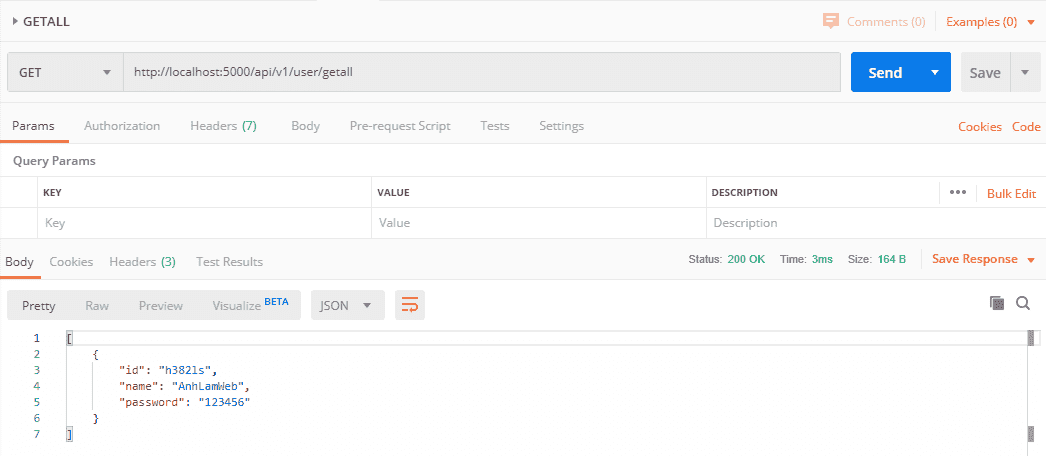The width and height of the screenshot is (1046, 456).
Task: Open the Examples (0) dropdown
Action: 1030,22
